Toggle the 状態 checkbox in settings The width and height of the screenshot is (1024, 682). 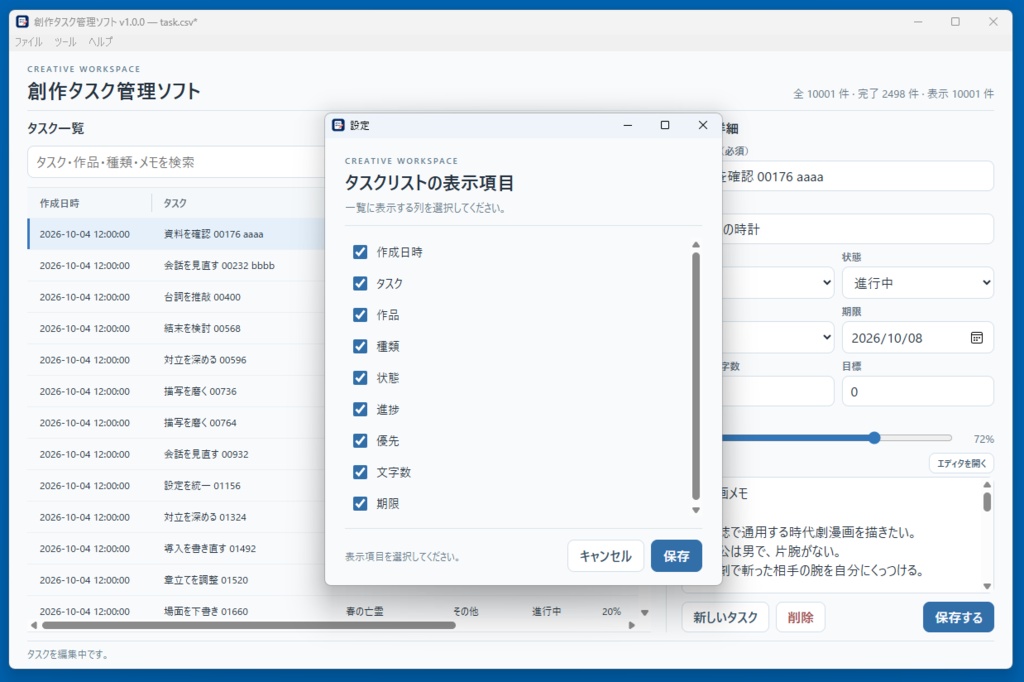[x=360, y=378]
